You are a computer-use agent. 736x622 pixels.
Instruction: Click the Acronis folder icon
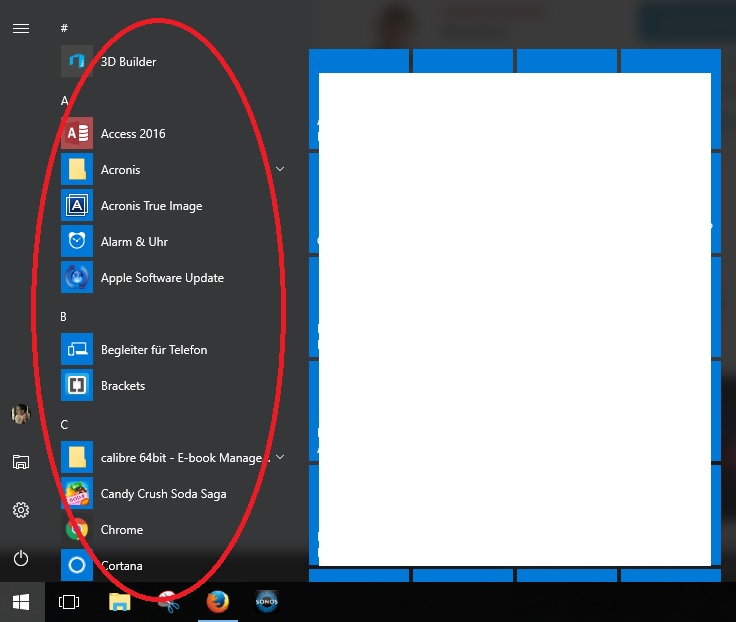[x=77, y=169]
